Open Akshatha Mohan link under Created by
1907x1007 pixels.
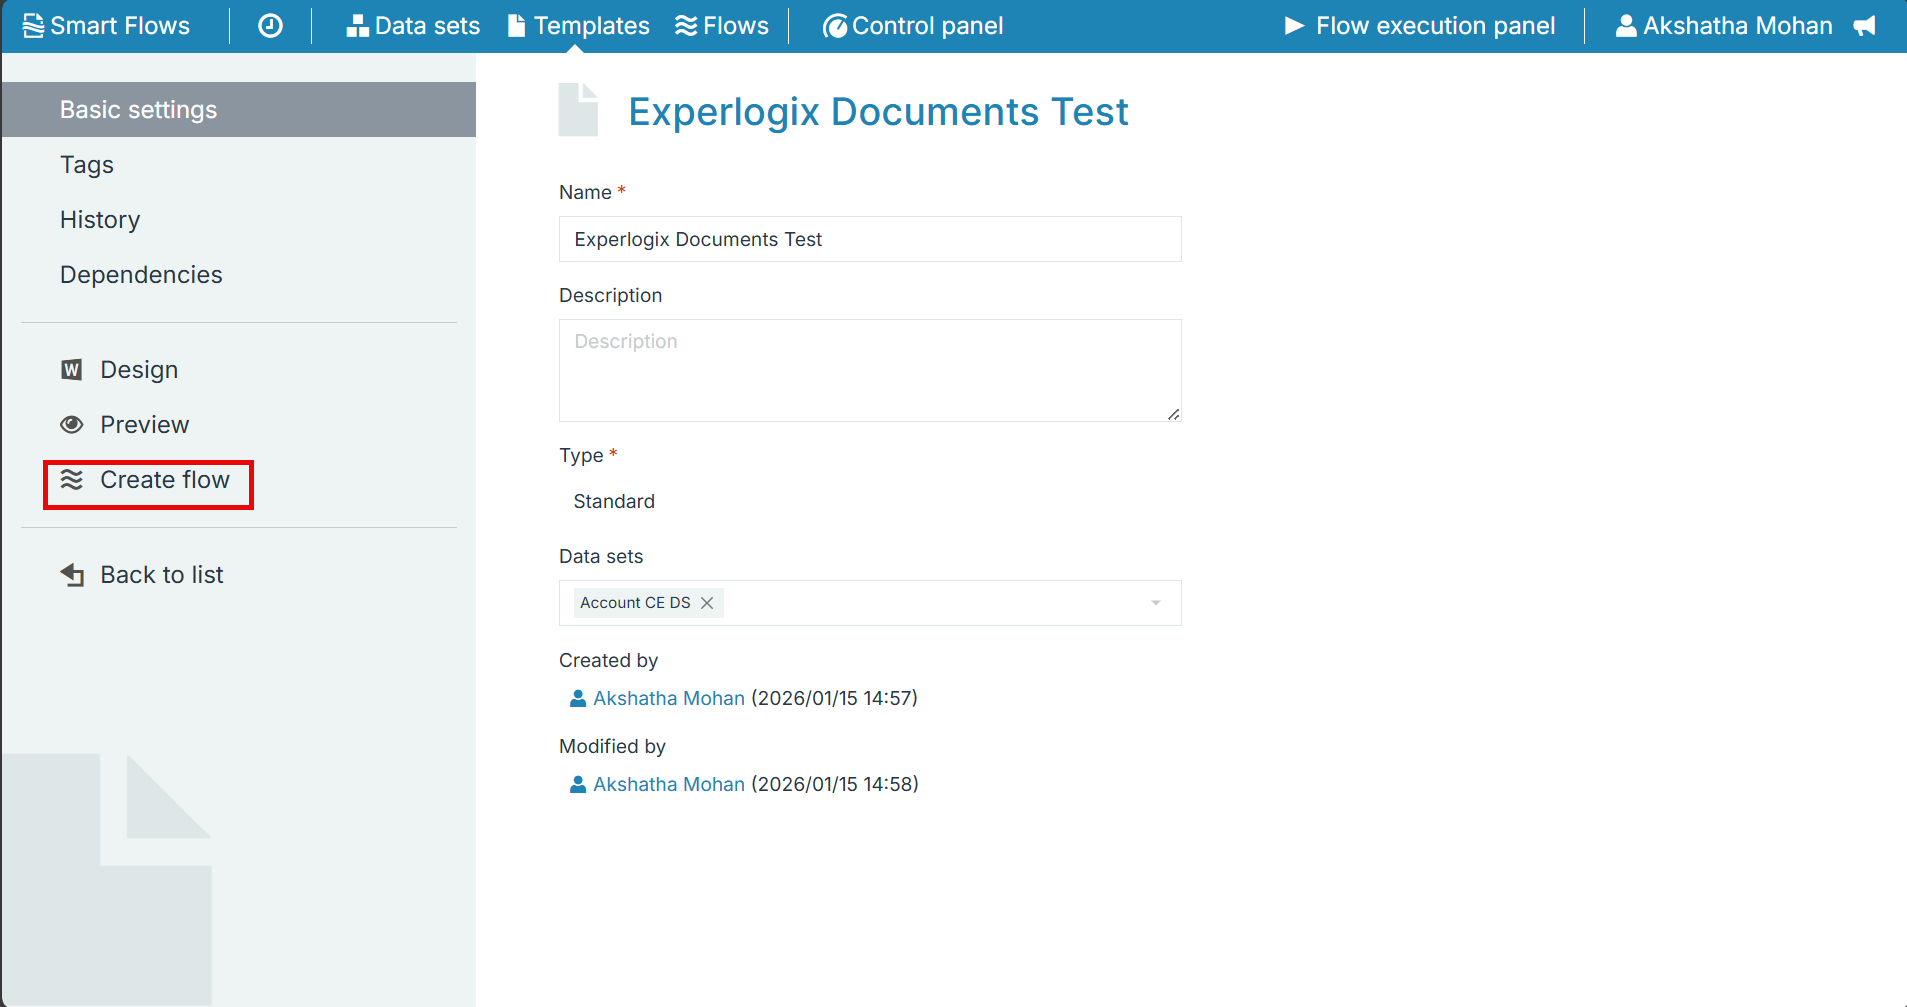click(669, 698)
